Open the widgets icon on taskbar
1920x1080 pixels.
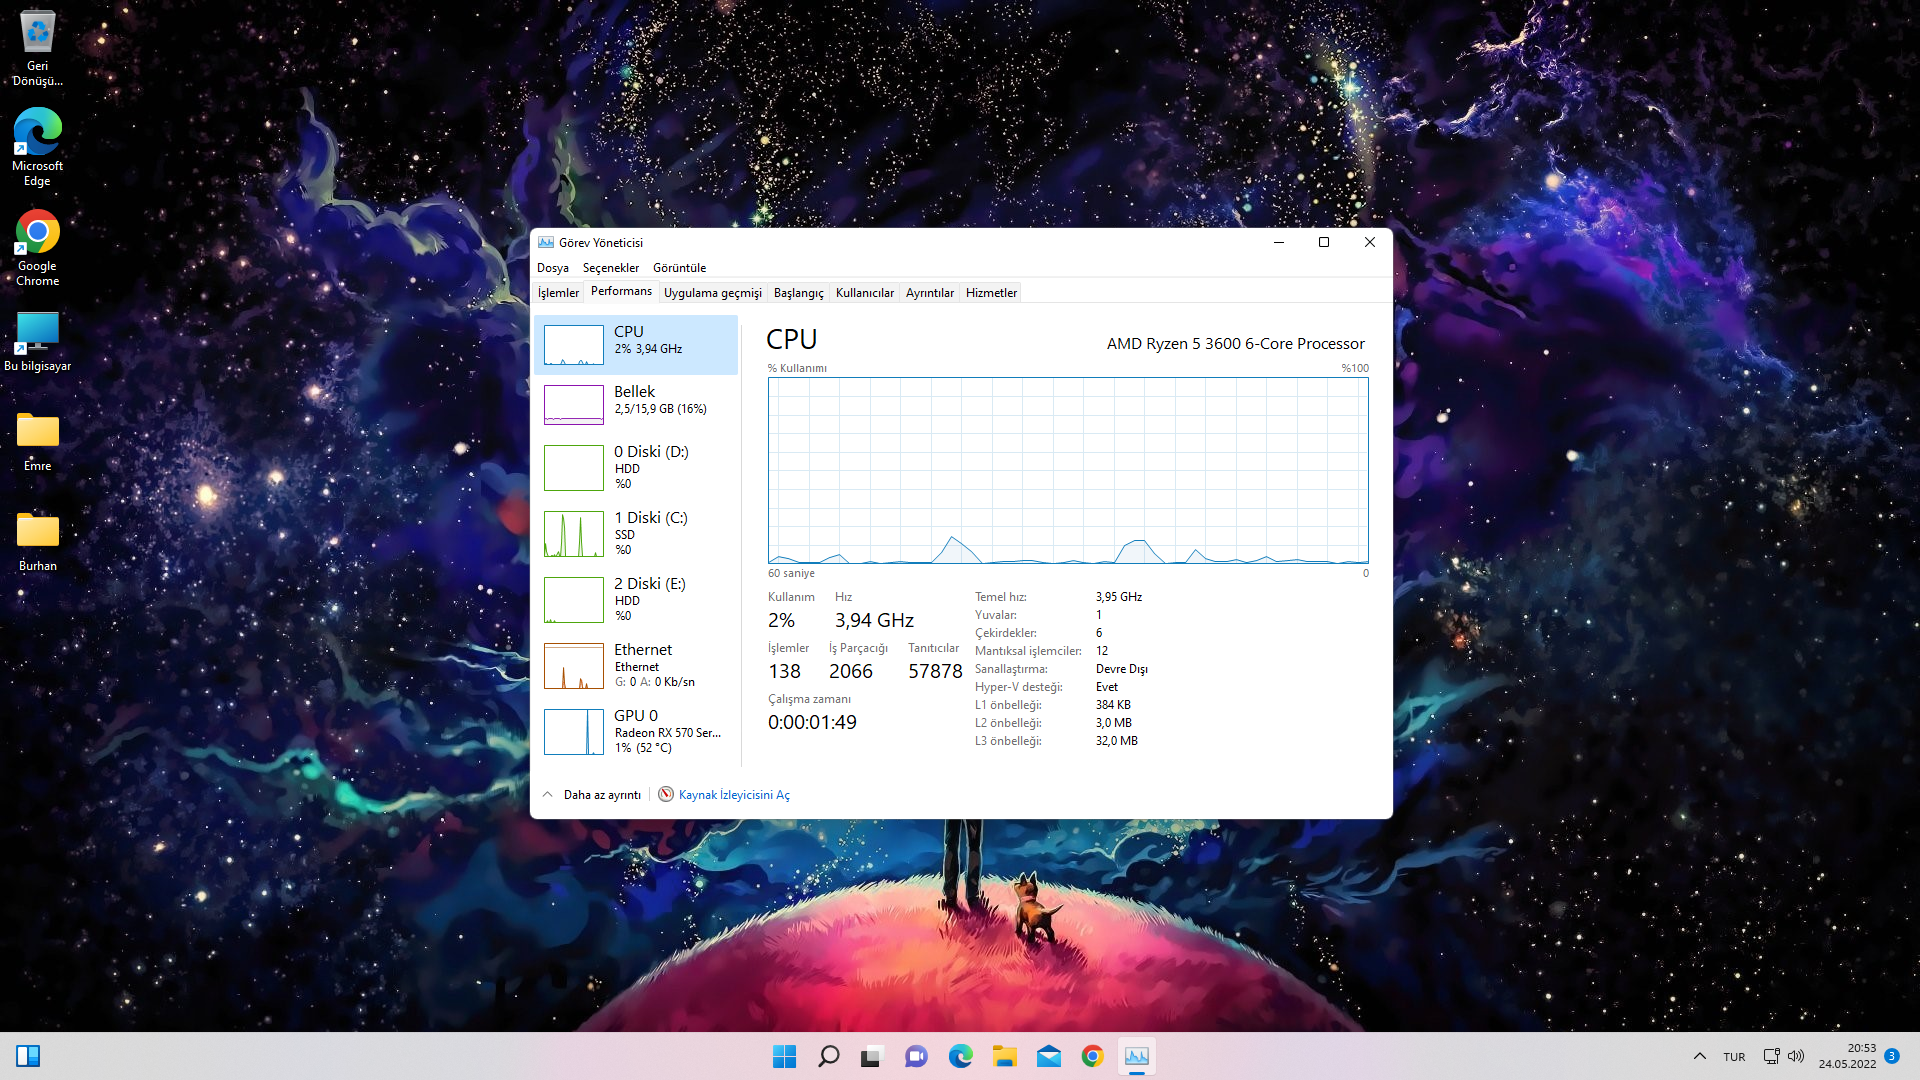click(x=28, y=1057)
